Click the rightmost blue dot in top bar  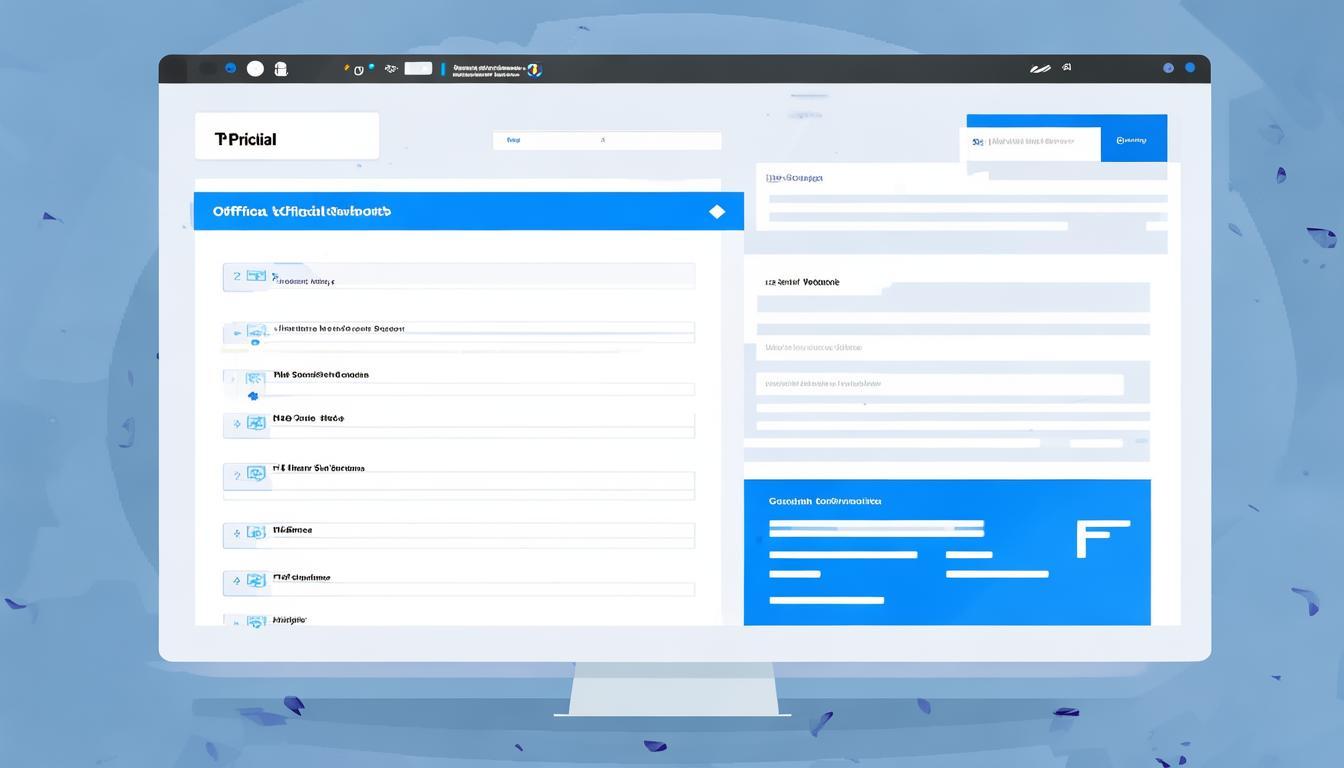coord(1190,68)
